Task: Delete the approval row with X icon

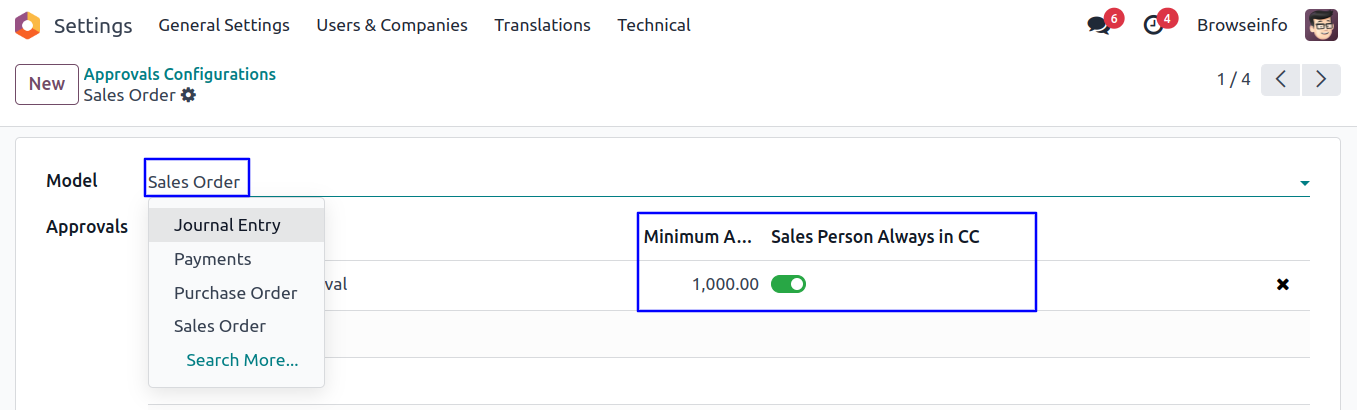Action: pyautogui.click(x=1282, y=284)
